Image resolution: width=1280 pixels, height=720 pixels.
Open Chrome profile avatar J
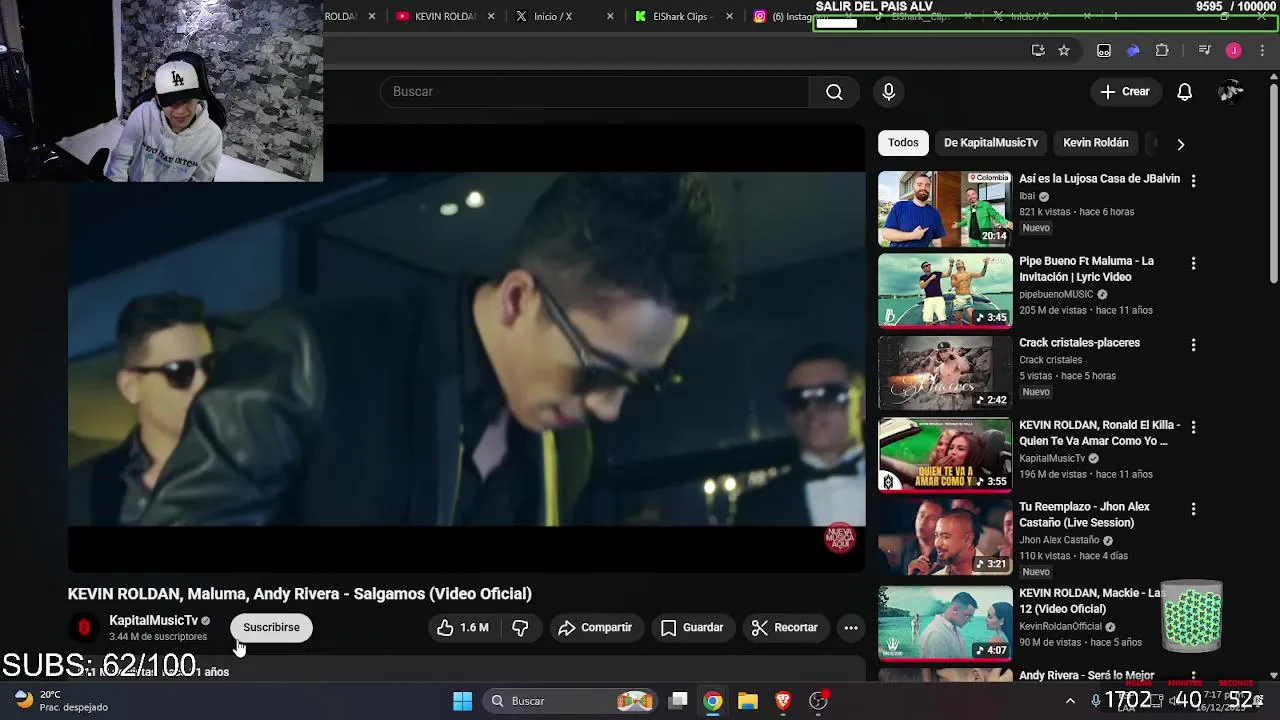(x=1233, y=50)
